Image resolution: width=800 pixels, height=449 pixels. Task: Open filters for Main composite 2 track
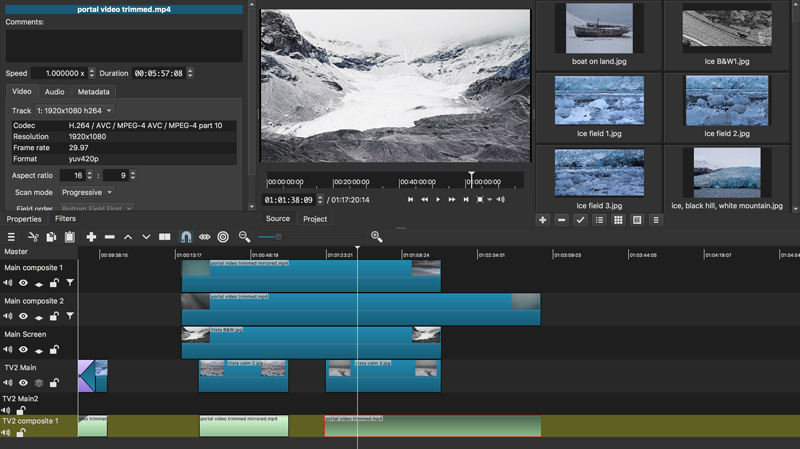[70, 316]
